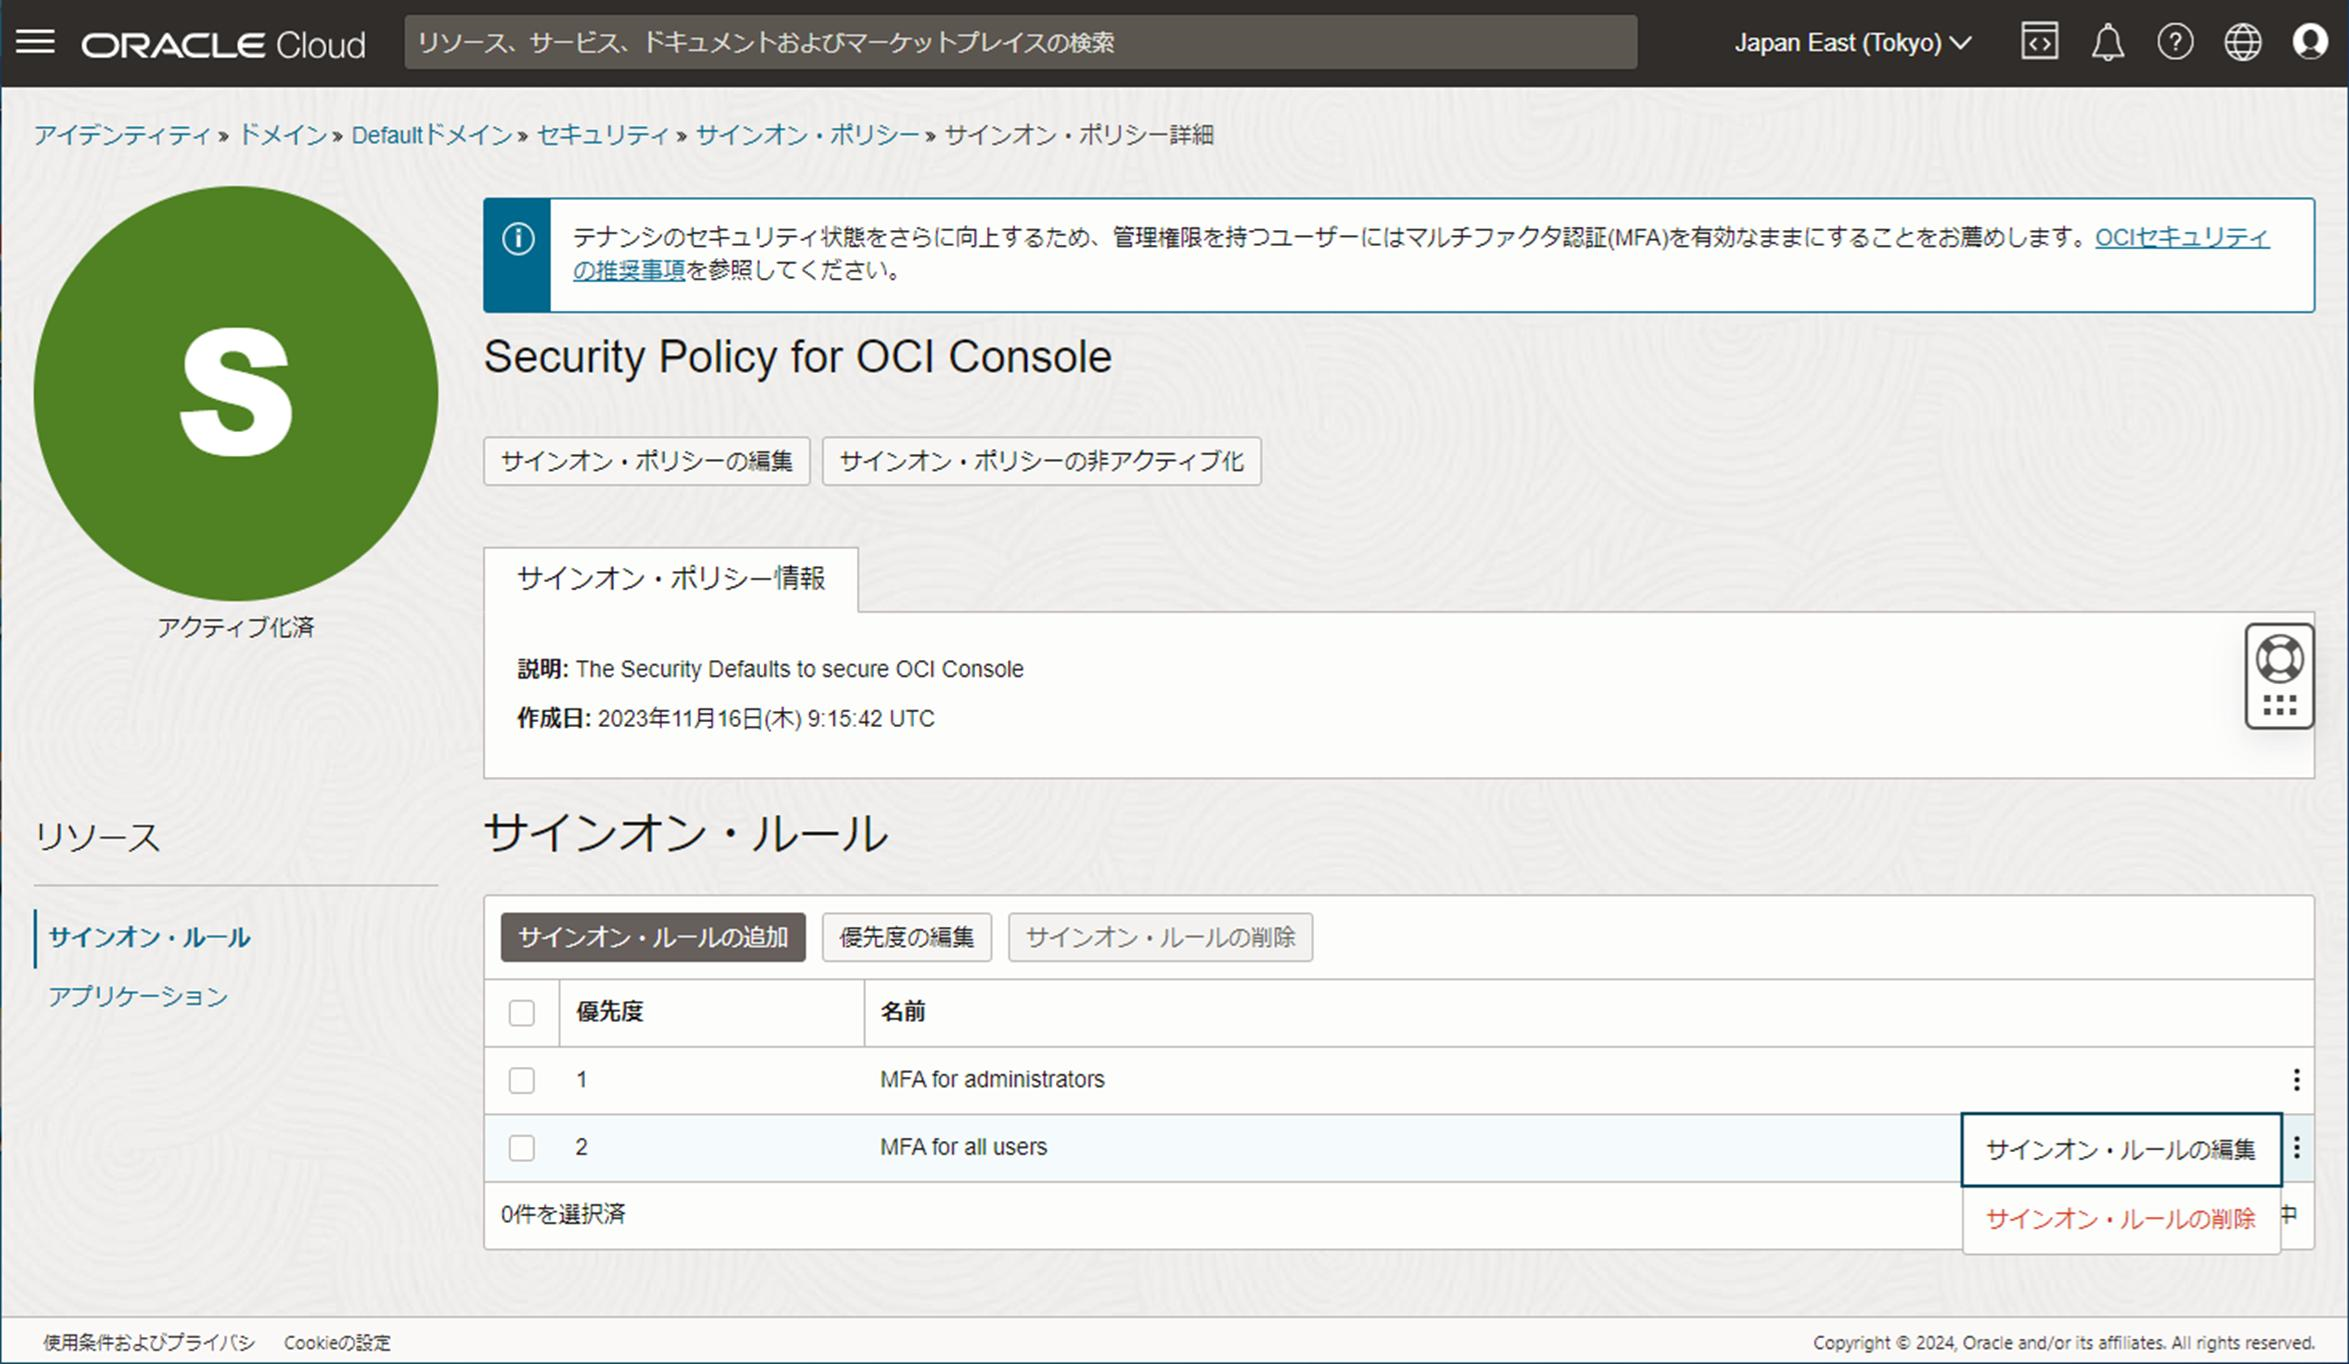The image size is (2349, 1364).
Task: Open 使用条件およびプライバシ footer link
Action: pyautogui.click(x=149, y=1342)
